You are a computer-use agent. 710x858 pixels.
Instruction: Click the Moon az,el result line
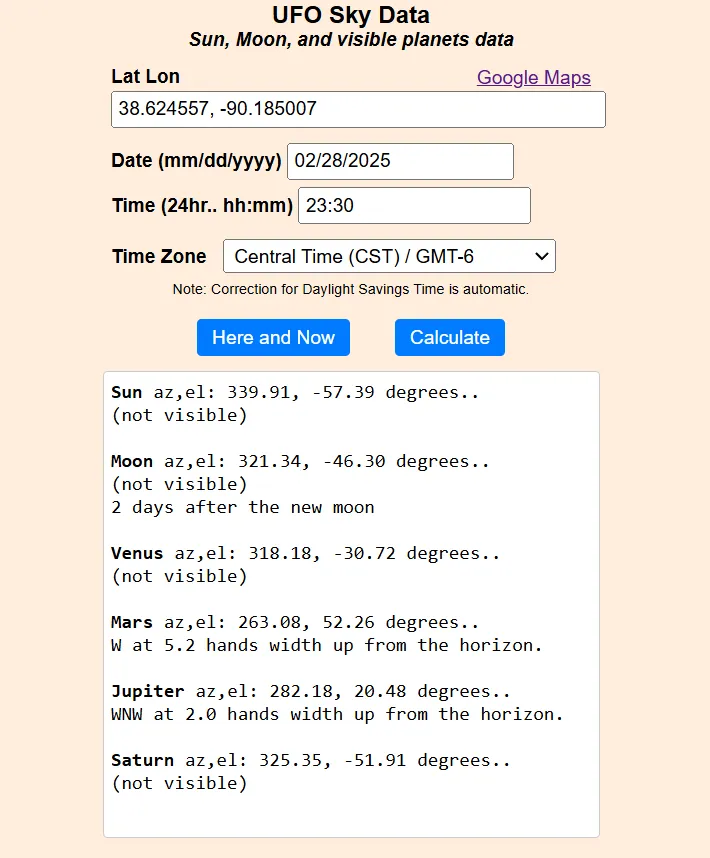point(300,461)
